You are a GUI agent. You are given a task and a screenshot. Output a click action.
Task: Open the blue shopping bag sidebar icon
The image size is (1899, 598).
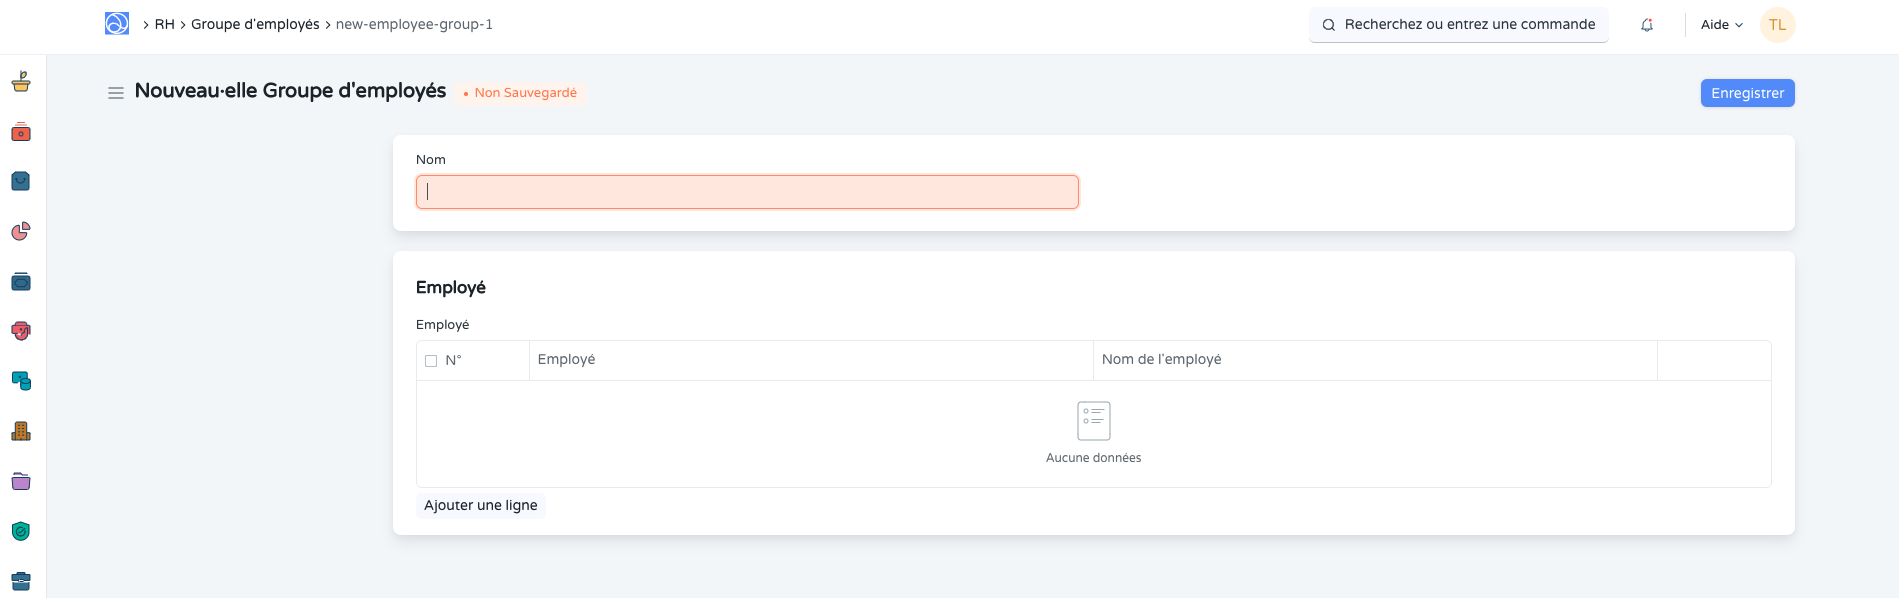[x=21, y=182]
